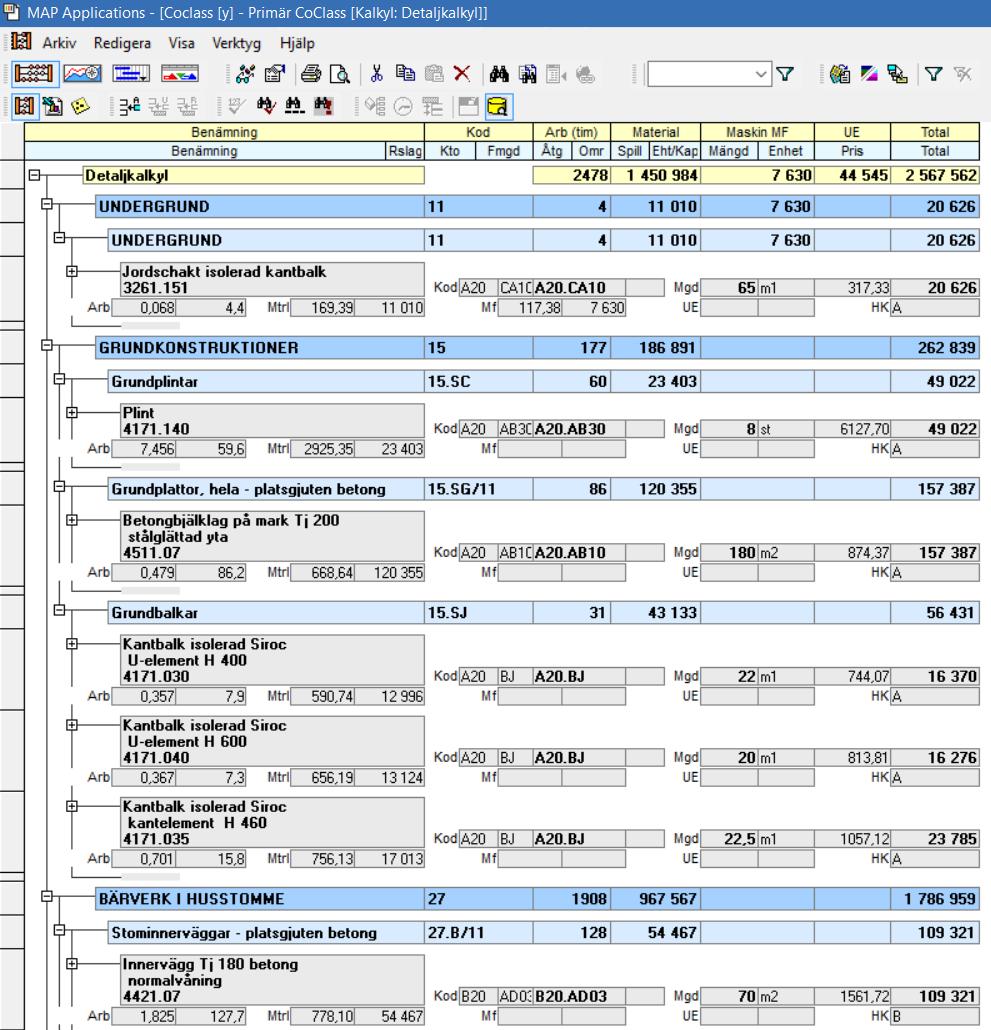Click the molecule-like structure icon in the toolbar
991x1030 pixels.
[245, 74]
